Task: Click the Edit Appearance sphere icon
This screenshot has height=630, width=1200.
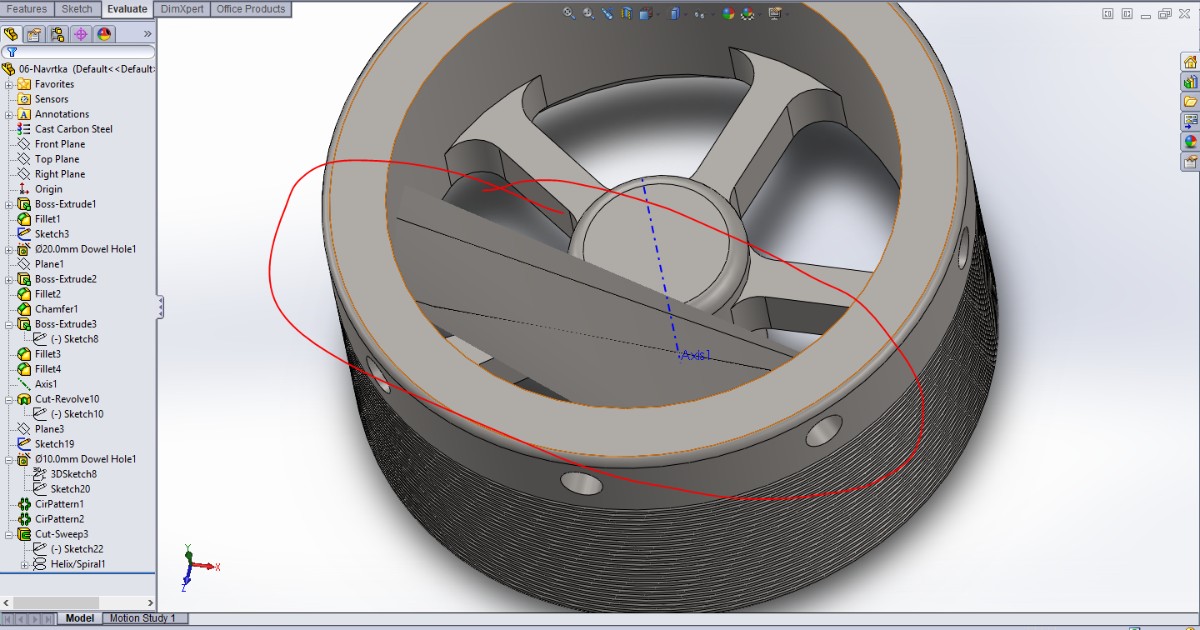Action: point(728,13)
